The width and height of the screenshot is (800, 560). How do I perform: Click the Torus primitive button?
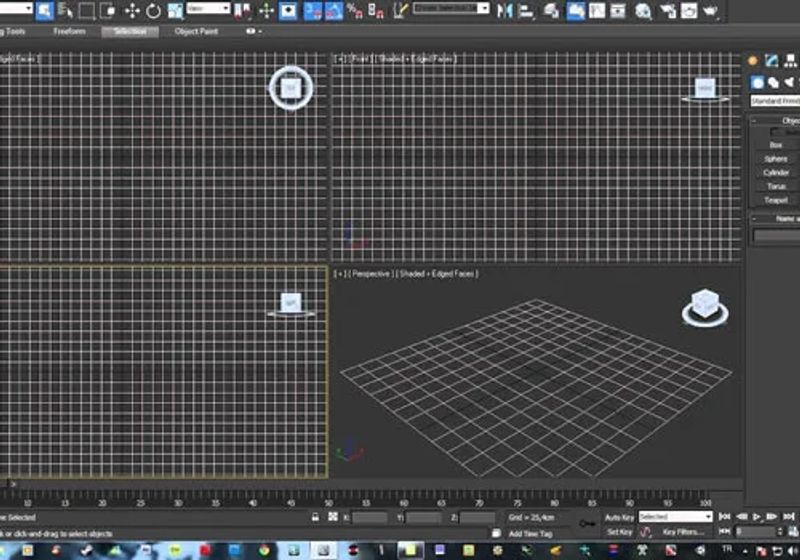776,187
